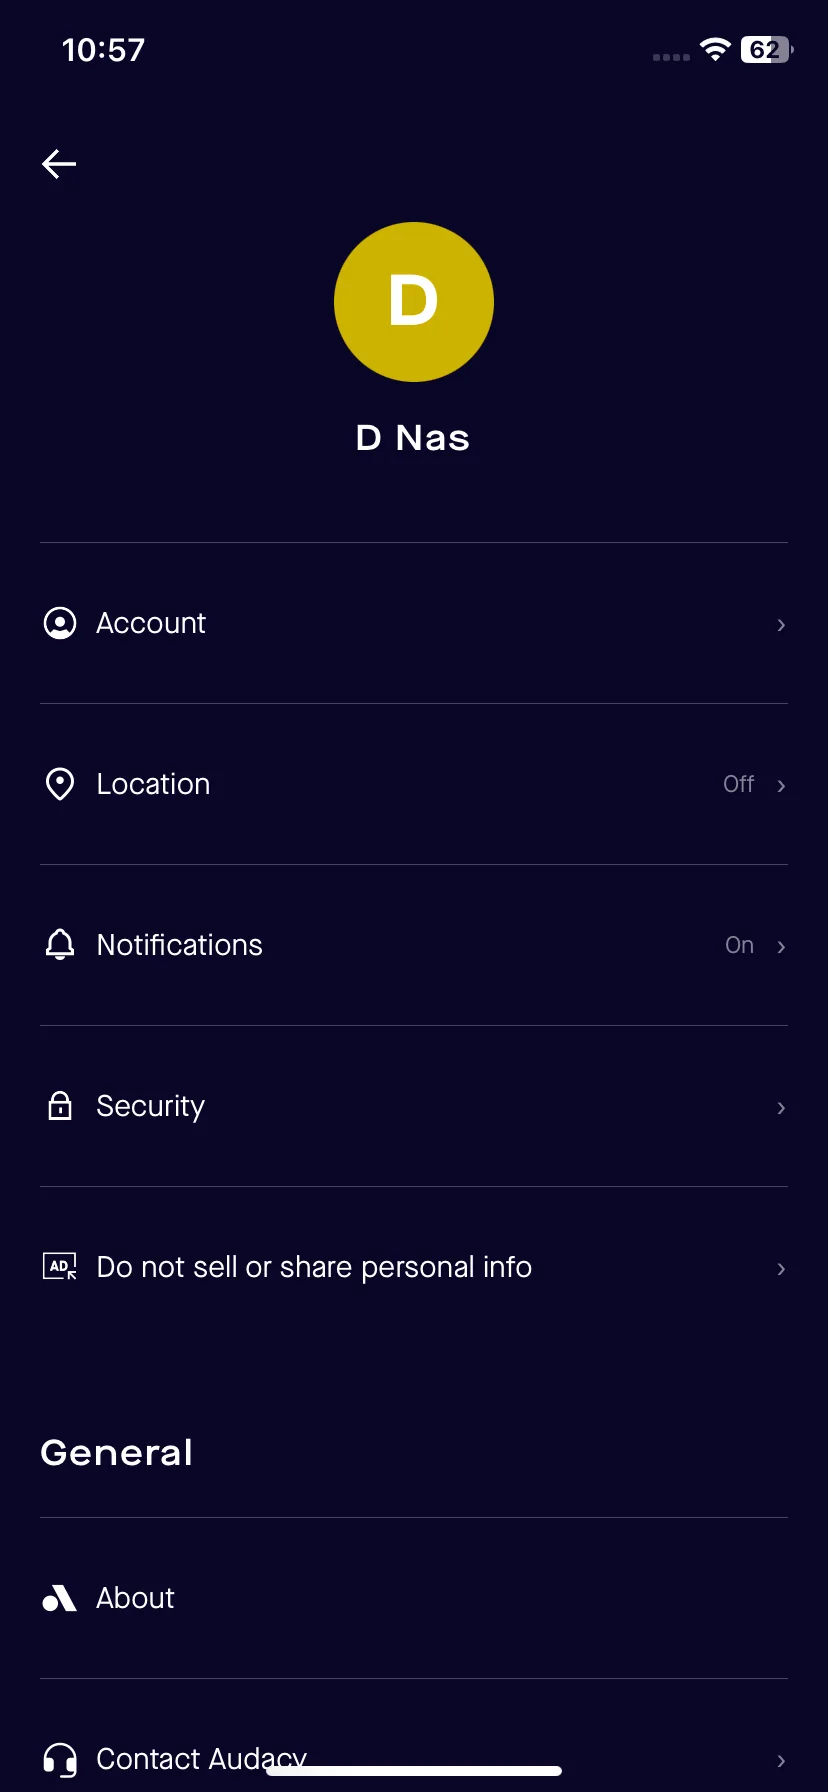This screenshot has width=828, height=1792.
Task: Expand the Account row chevron
Action: coord(781,625)
